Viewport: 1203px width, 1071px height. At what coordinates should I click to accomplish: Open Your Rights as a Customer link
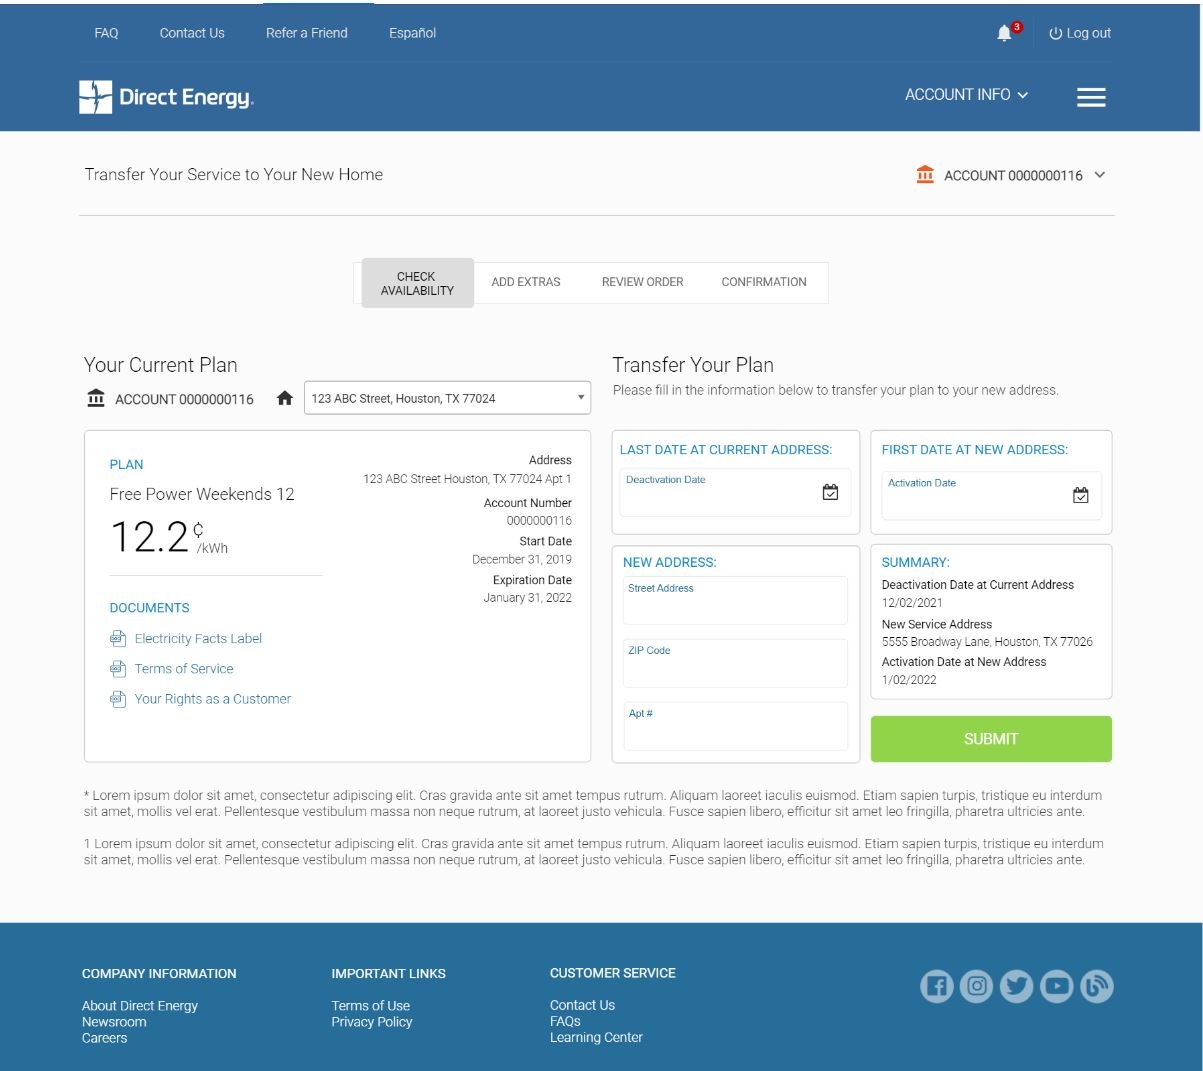pyautogui.click(x=213, y=698)
